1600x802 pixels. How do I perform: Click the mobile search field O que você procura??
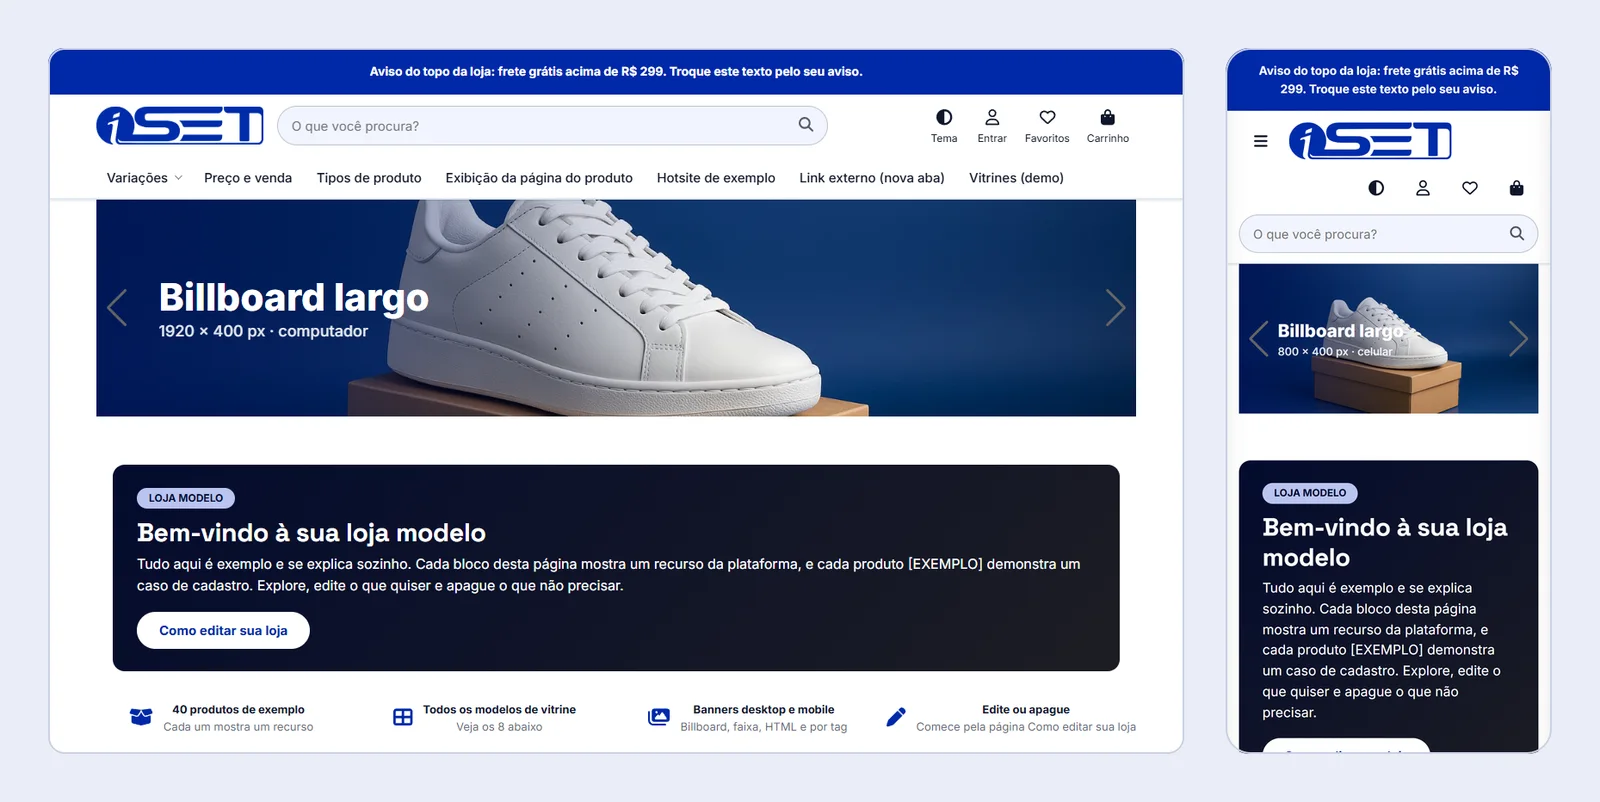1388,234
